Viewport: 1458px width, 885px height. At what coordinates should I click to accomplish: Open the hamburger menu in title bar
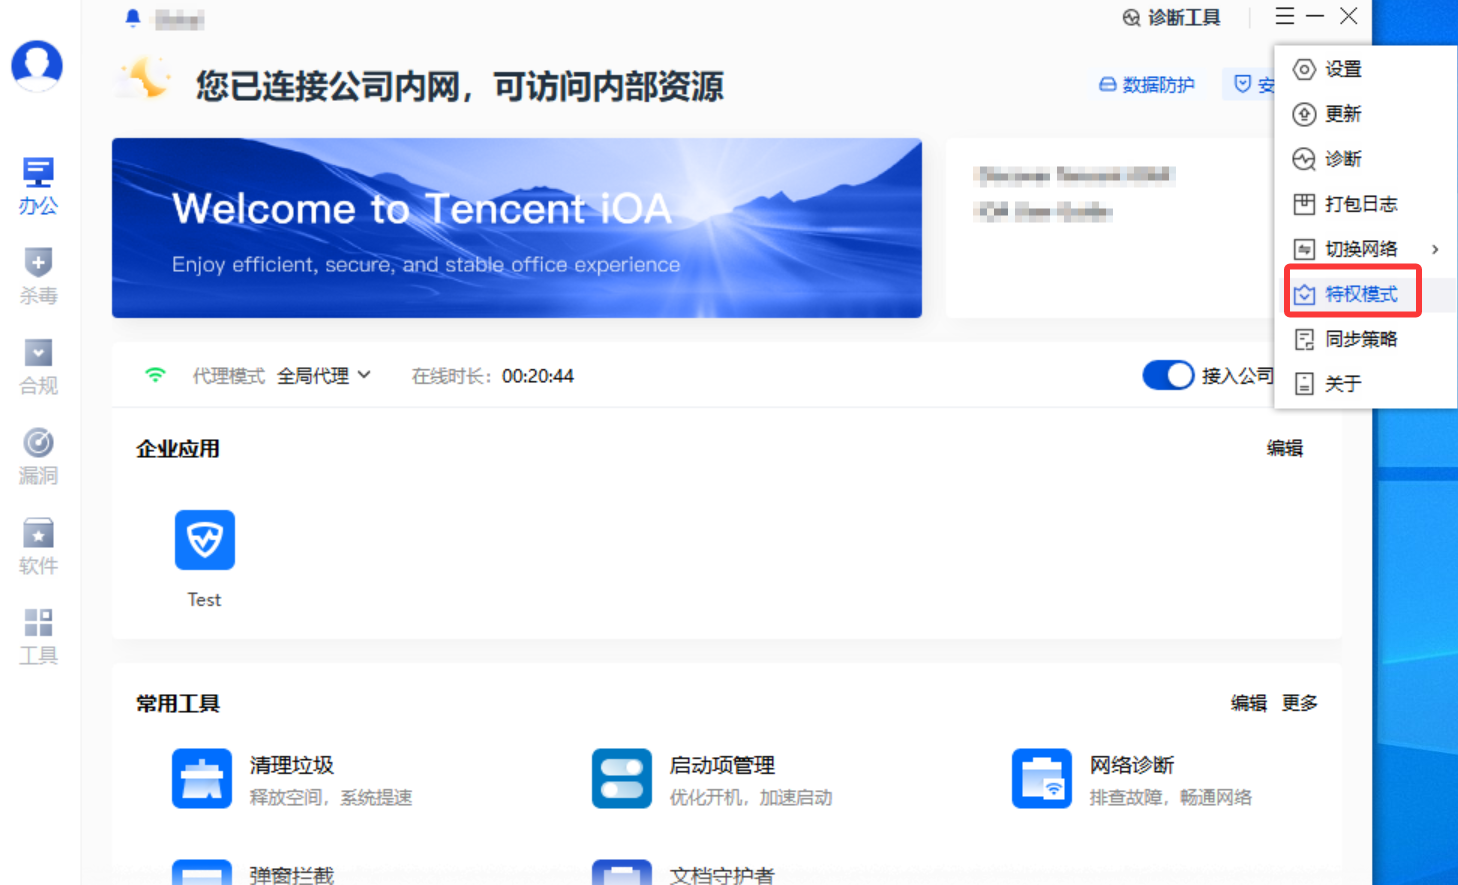[1285, 16]
